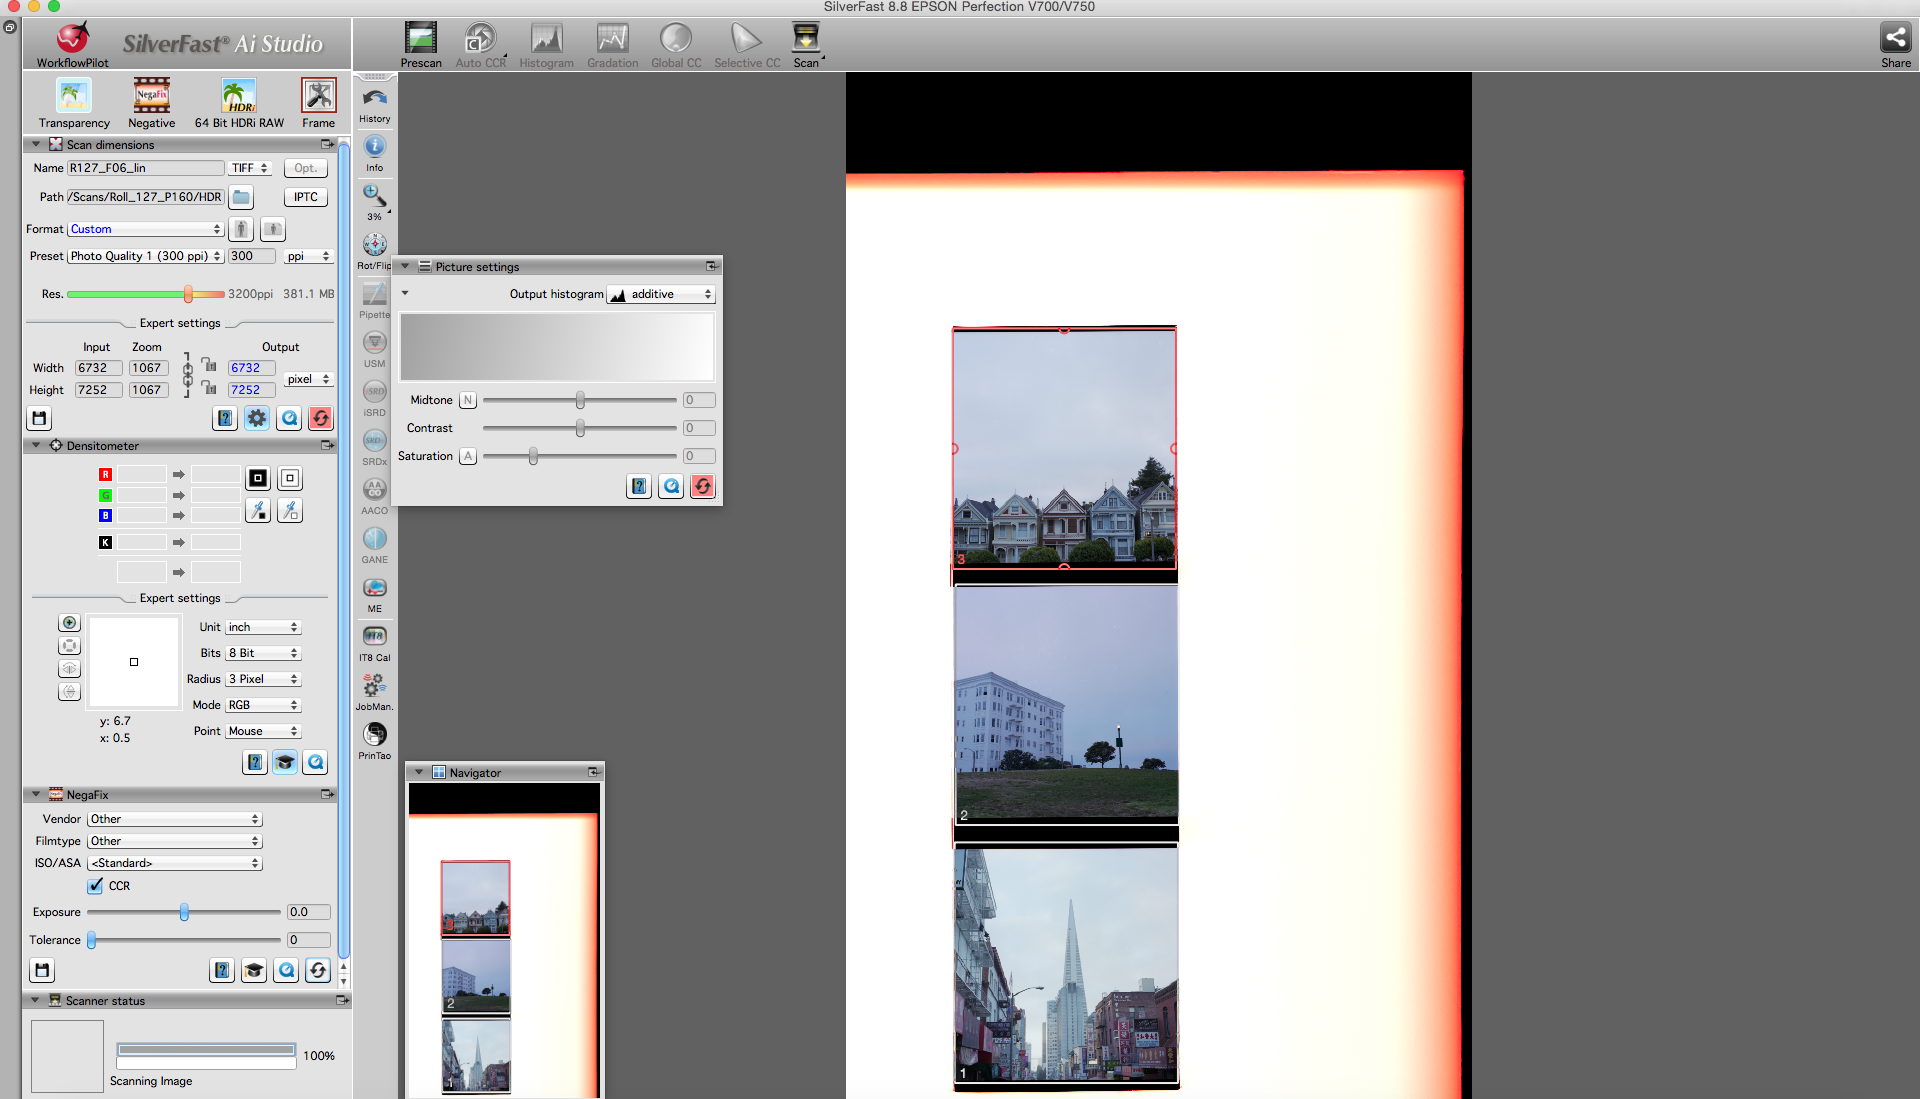Toggle the height proportion lock
1920x1099 pixels.
pos(209,387)
